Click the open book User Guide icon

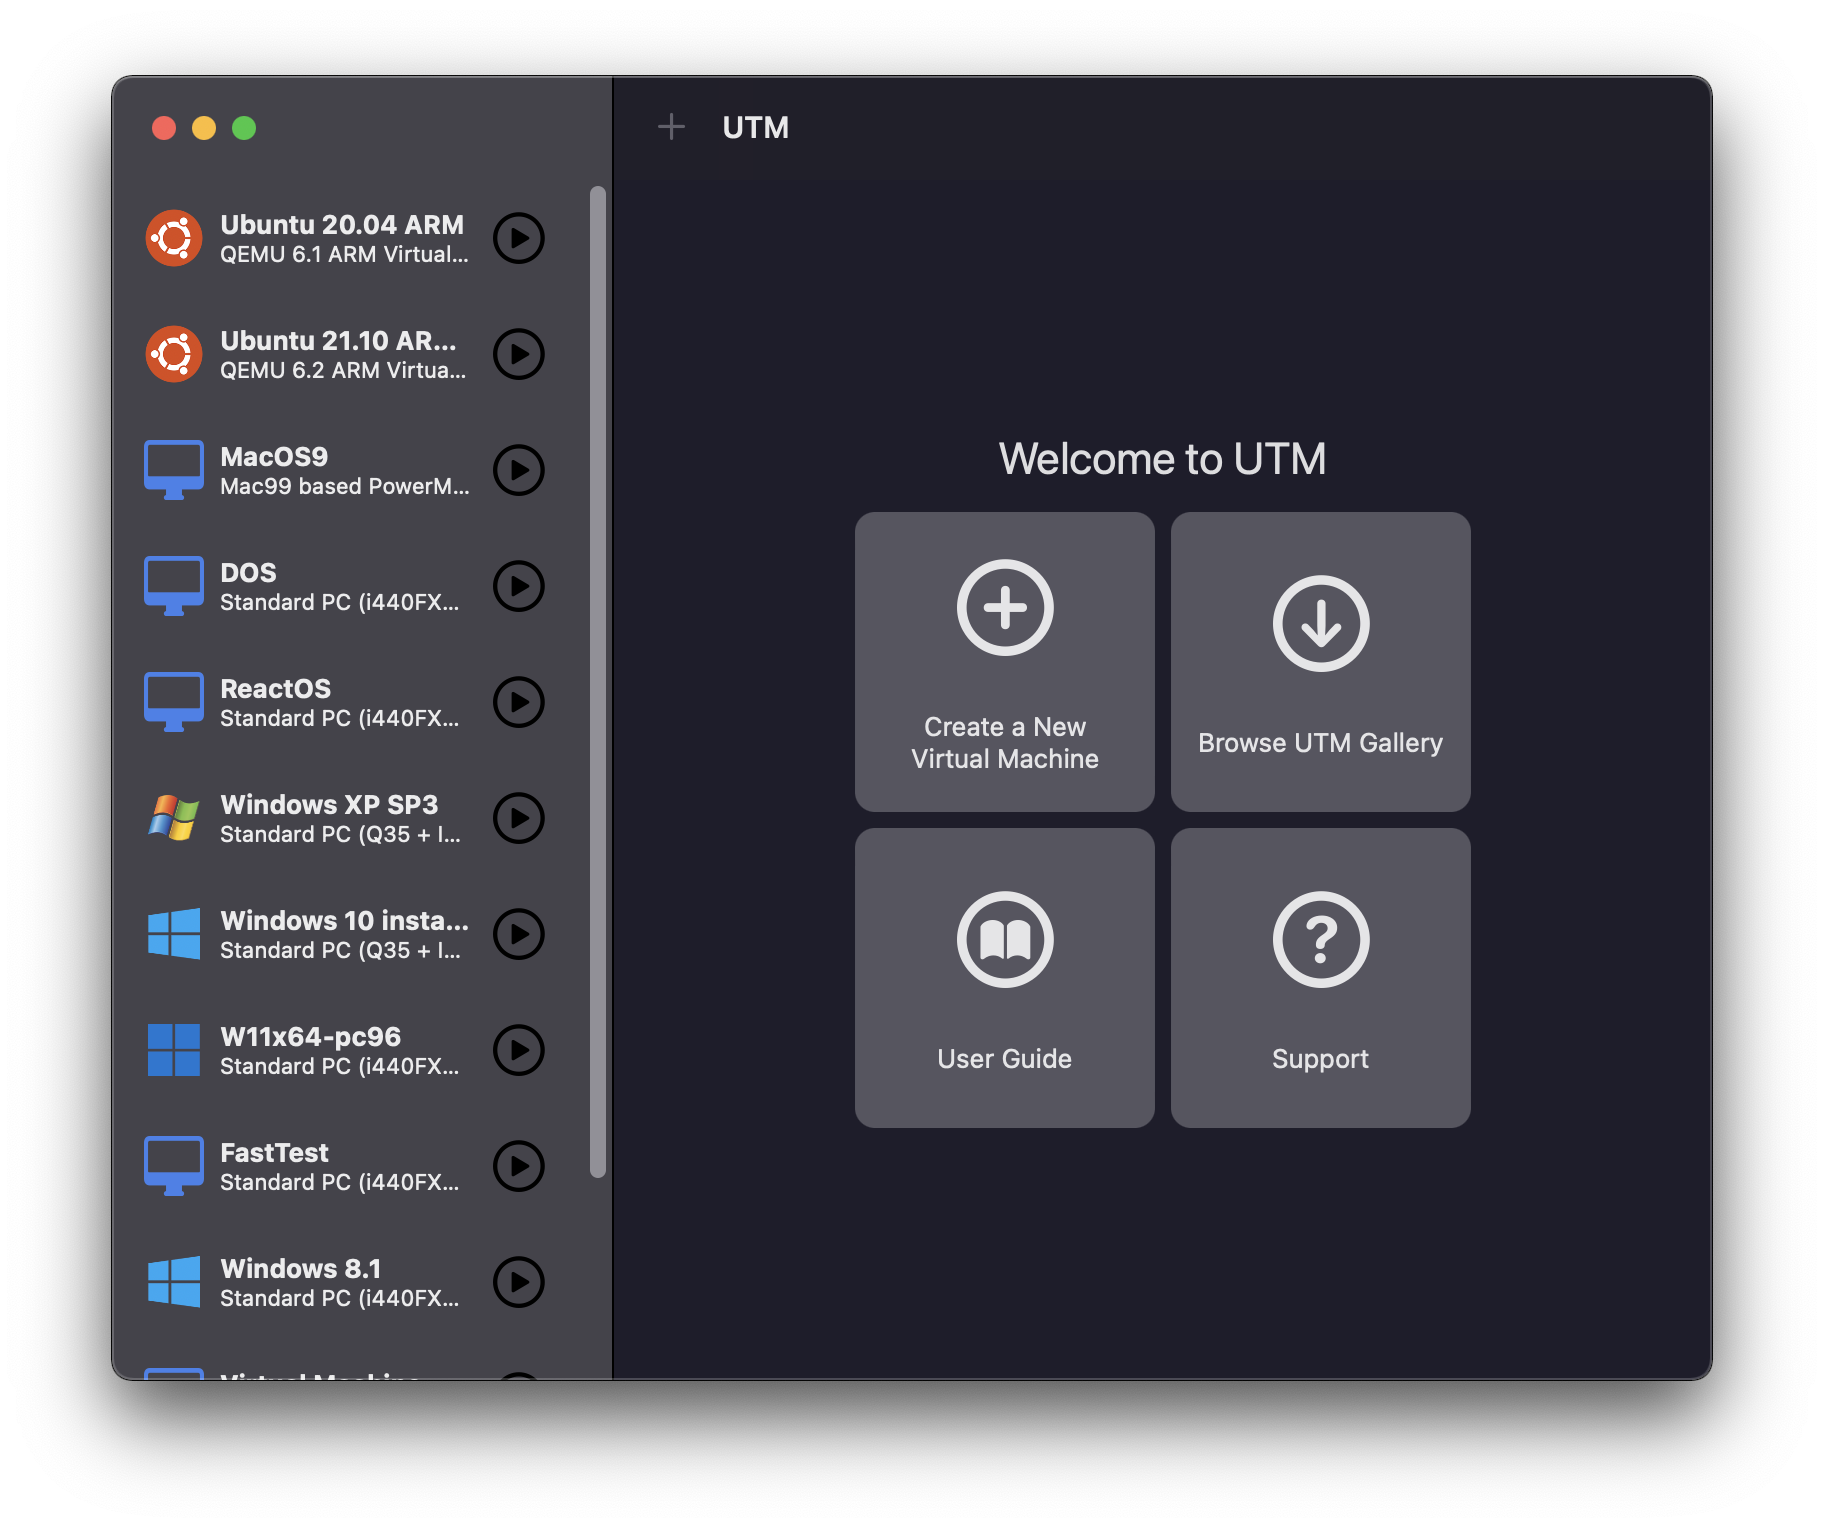click(1005, 939)
